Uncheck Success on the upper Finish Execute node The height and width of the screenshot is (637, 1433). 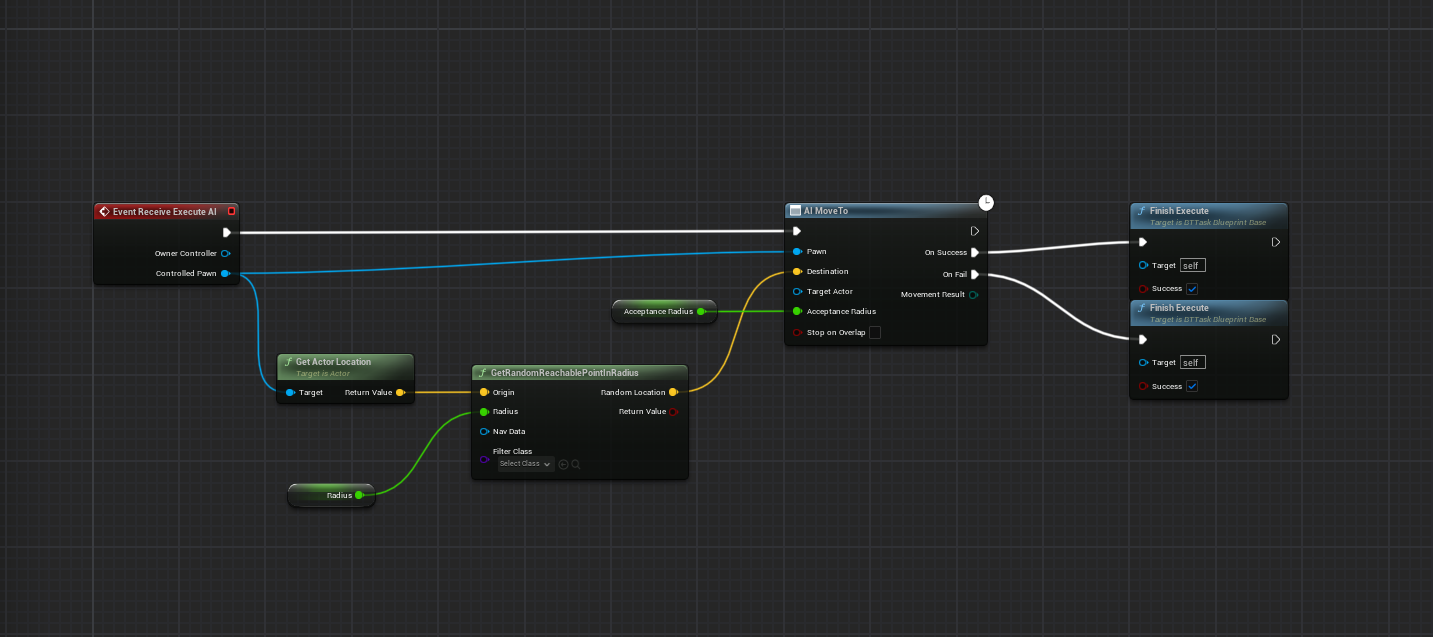pos(1192,289)
